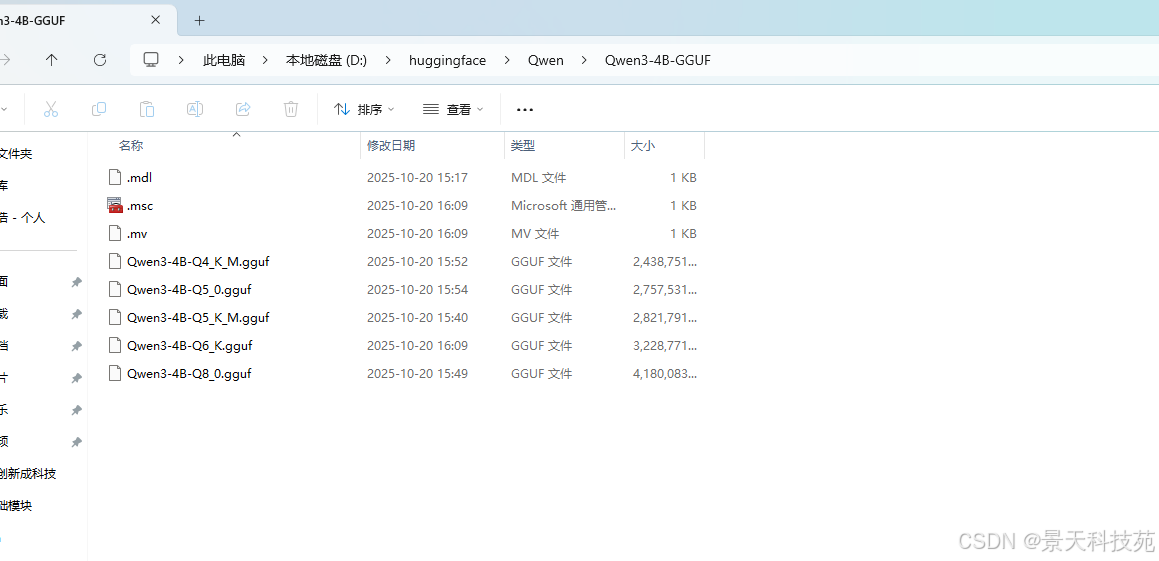Navigate to huggingface in breadcrumb
The image size is (1159, 561).
tap(447, 61)
